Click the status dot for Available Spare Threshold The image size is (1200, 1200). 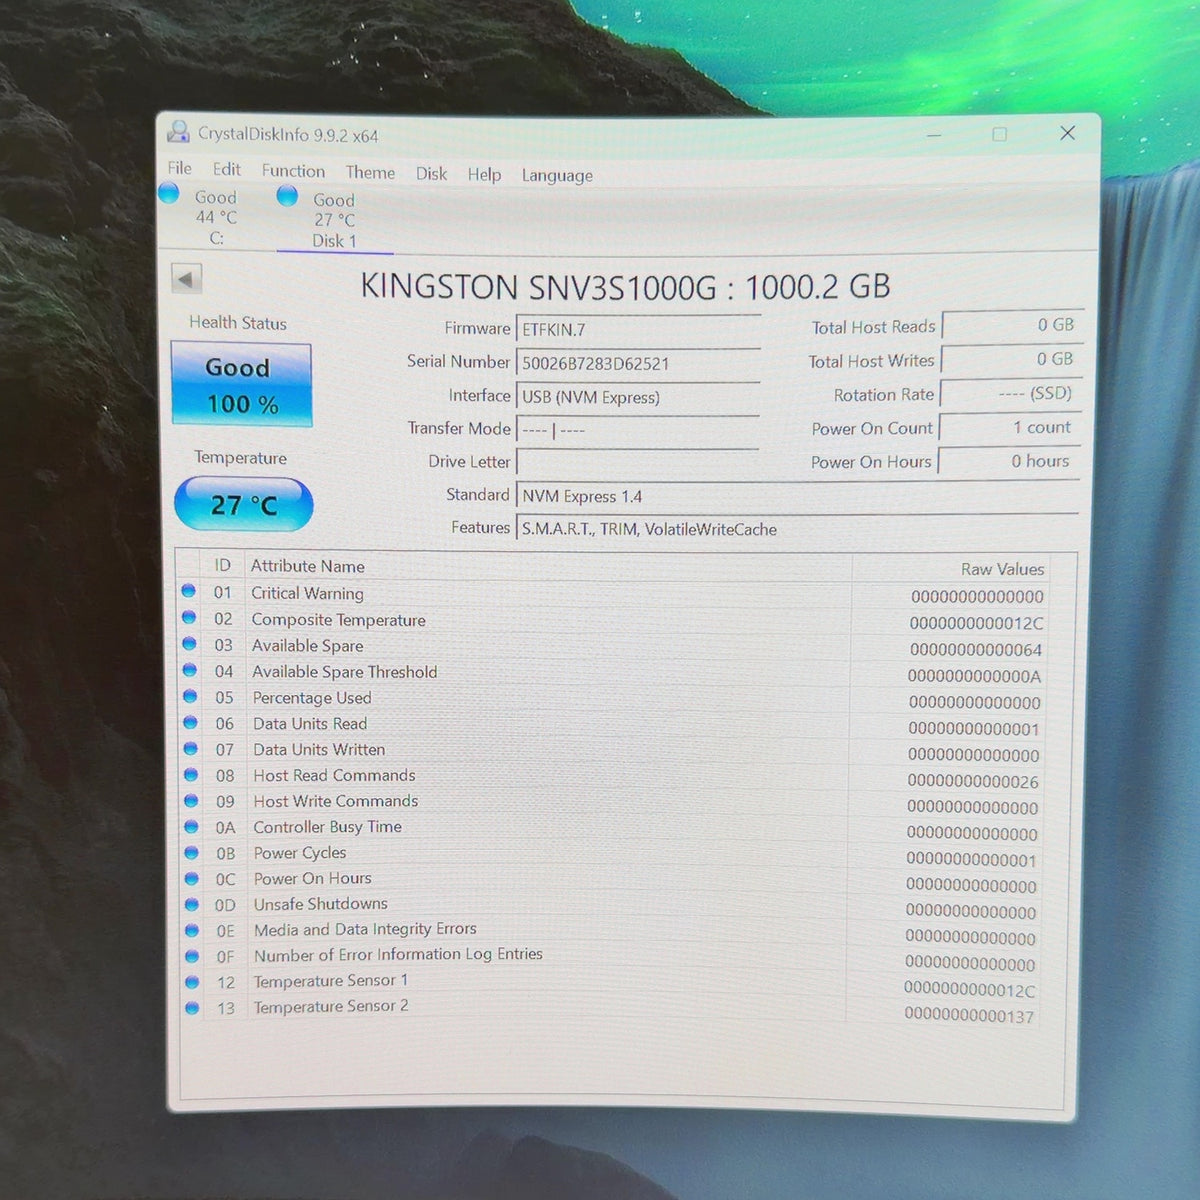click(189, 670)
